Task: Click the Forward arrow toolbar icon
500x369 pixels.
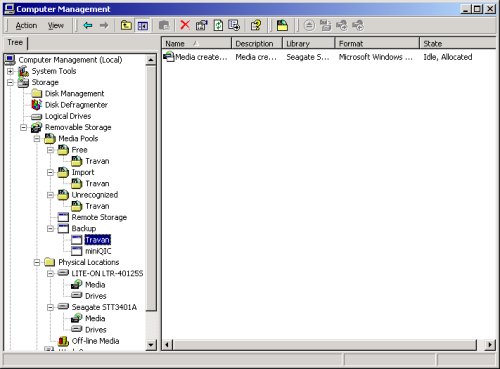Action: point(104,26)
